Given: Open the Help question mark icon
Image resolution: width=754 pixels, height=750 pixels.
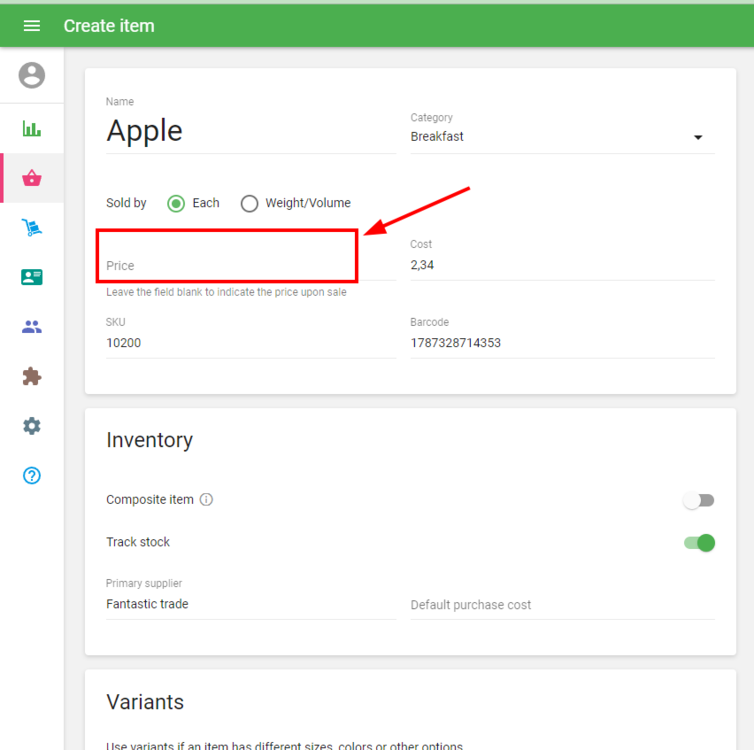Looking at the screenshot, I should click(32, 475).
